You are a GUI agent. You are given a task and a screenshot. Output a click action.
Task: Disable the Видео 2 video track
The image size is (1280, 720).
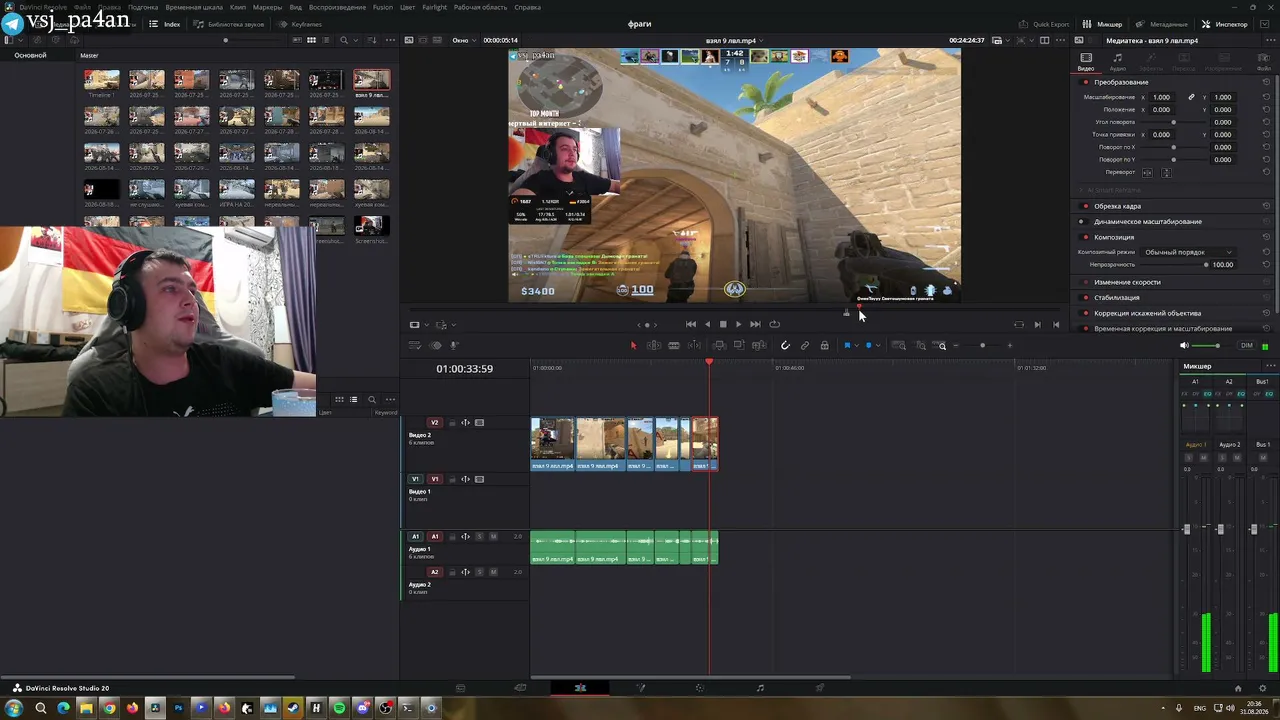click(x=479, y=423)
